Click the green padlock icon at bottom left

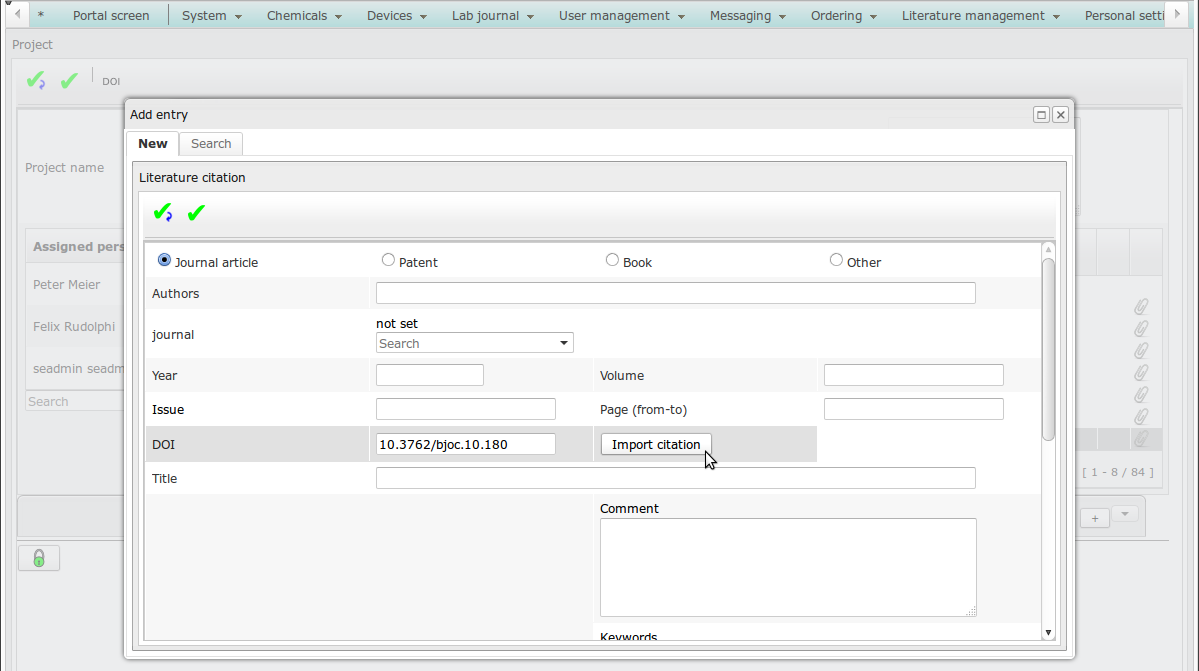(39, 558)
